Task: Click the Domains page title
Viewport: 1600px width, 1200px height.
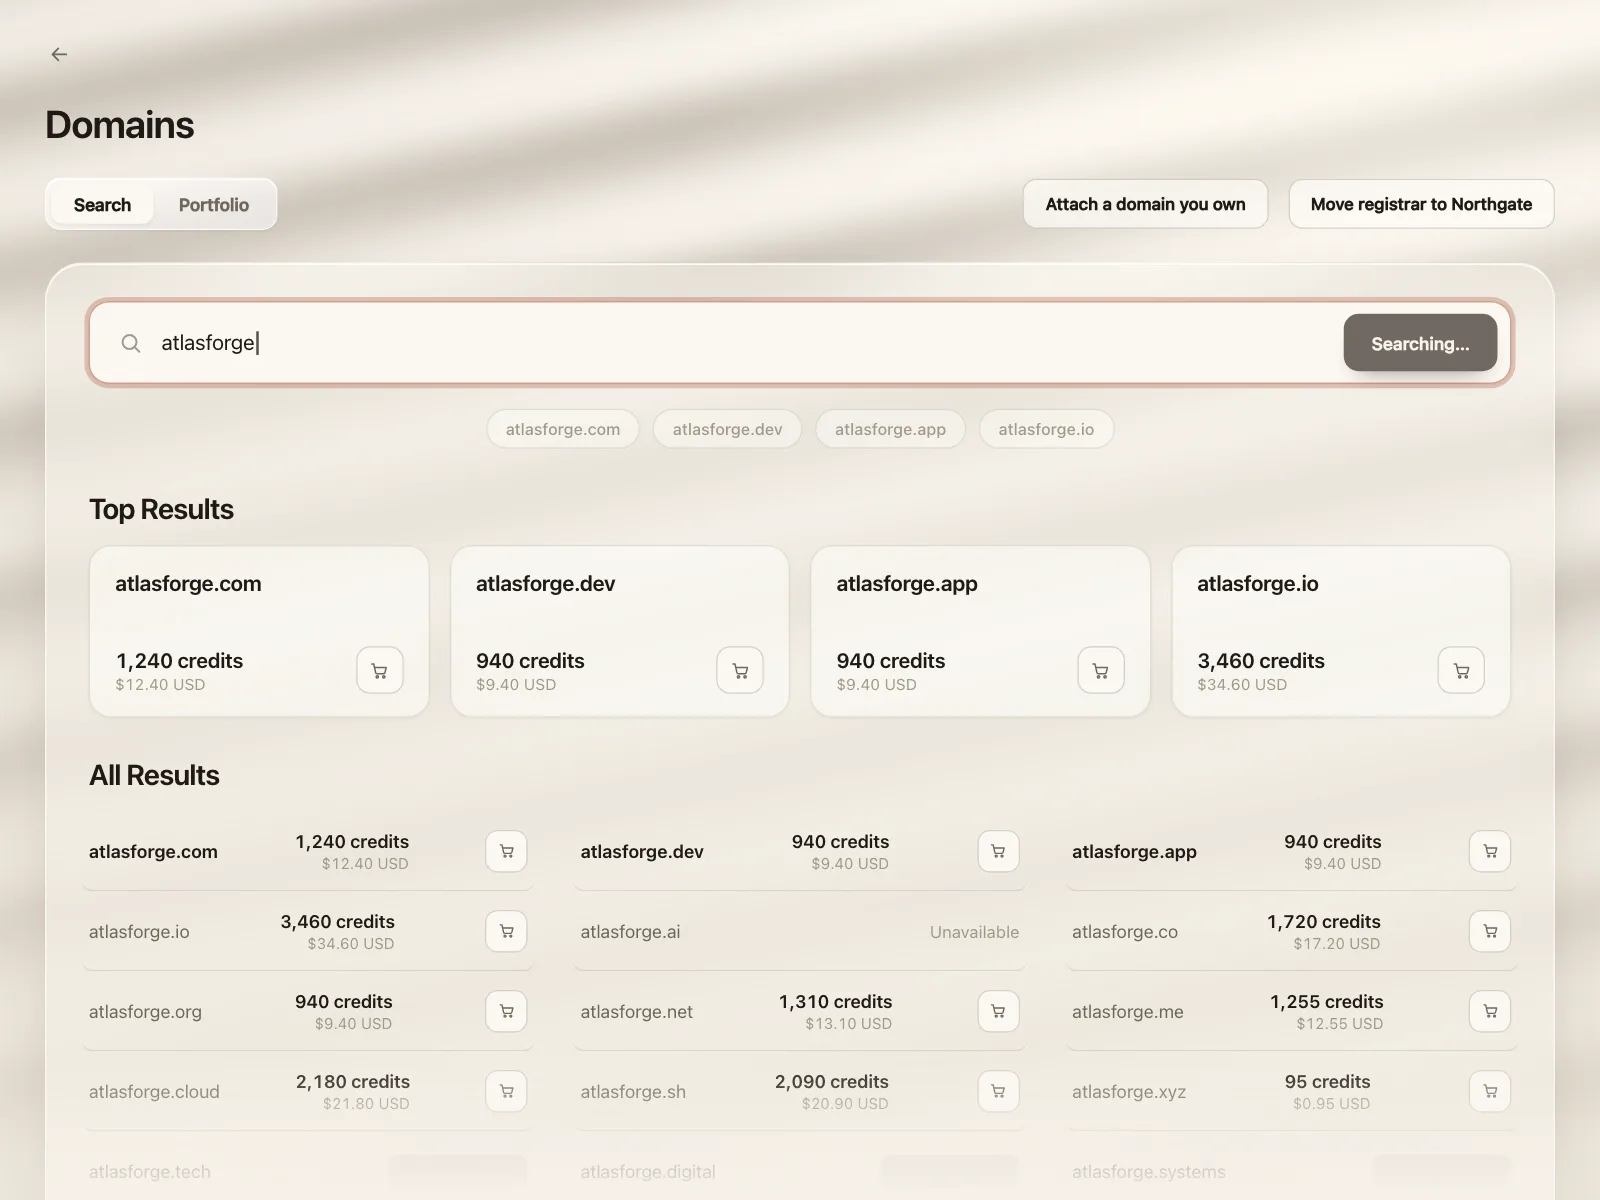Action: pyautogui.click(x=120, y=125)
